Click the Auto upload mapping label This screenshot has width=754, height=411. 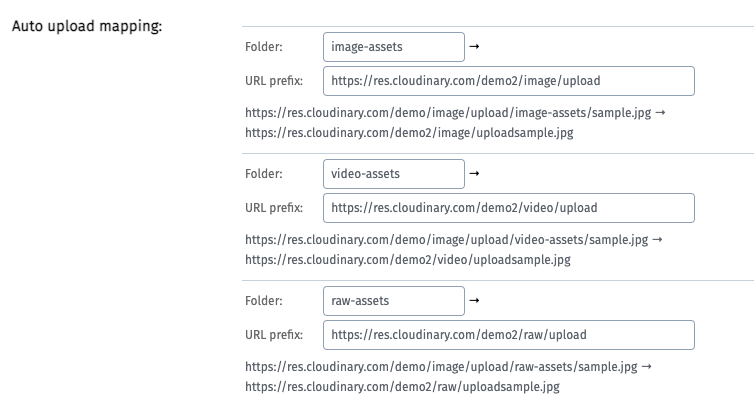point(87,26)
